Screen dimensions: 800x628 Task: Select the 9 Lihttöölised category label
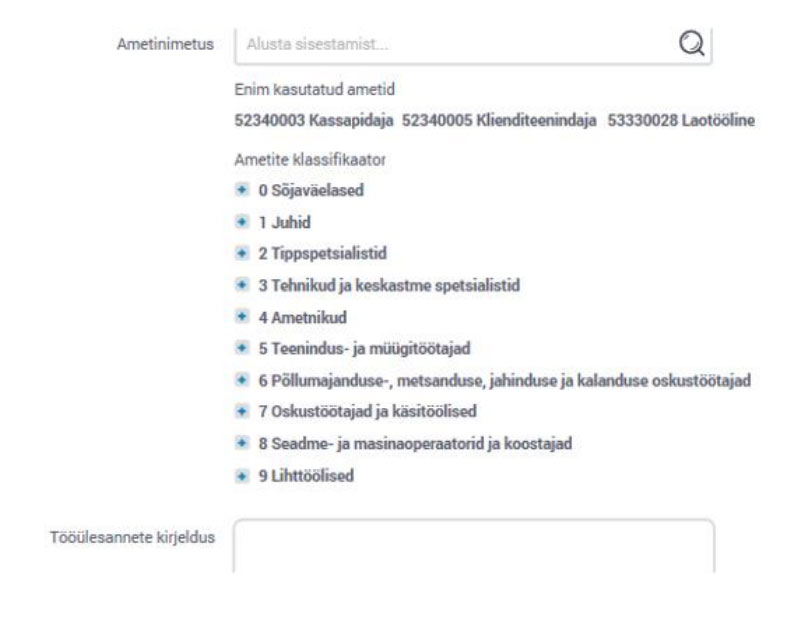click(x=306, y=476)
